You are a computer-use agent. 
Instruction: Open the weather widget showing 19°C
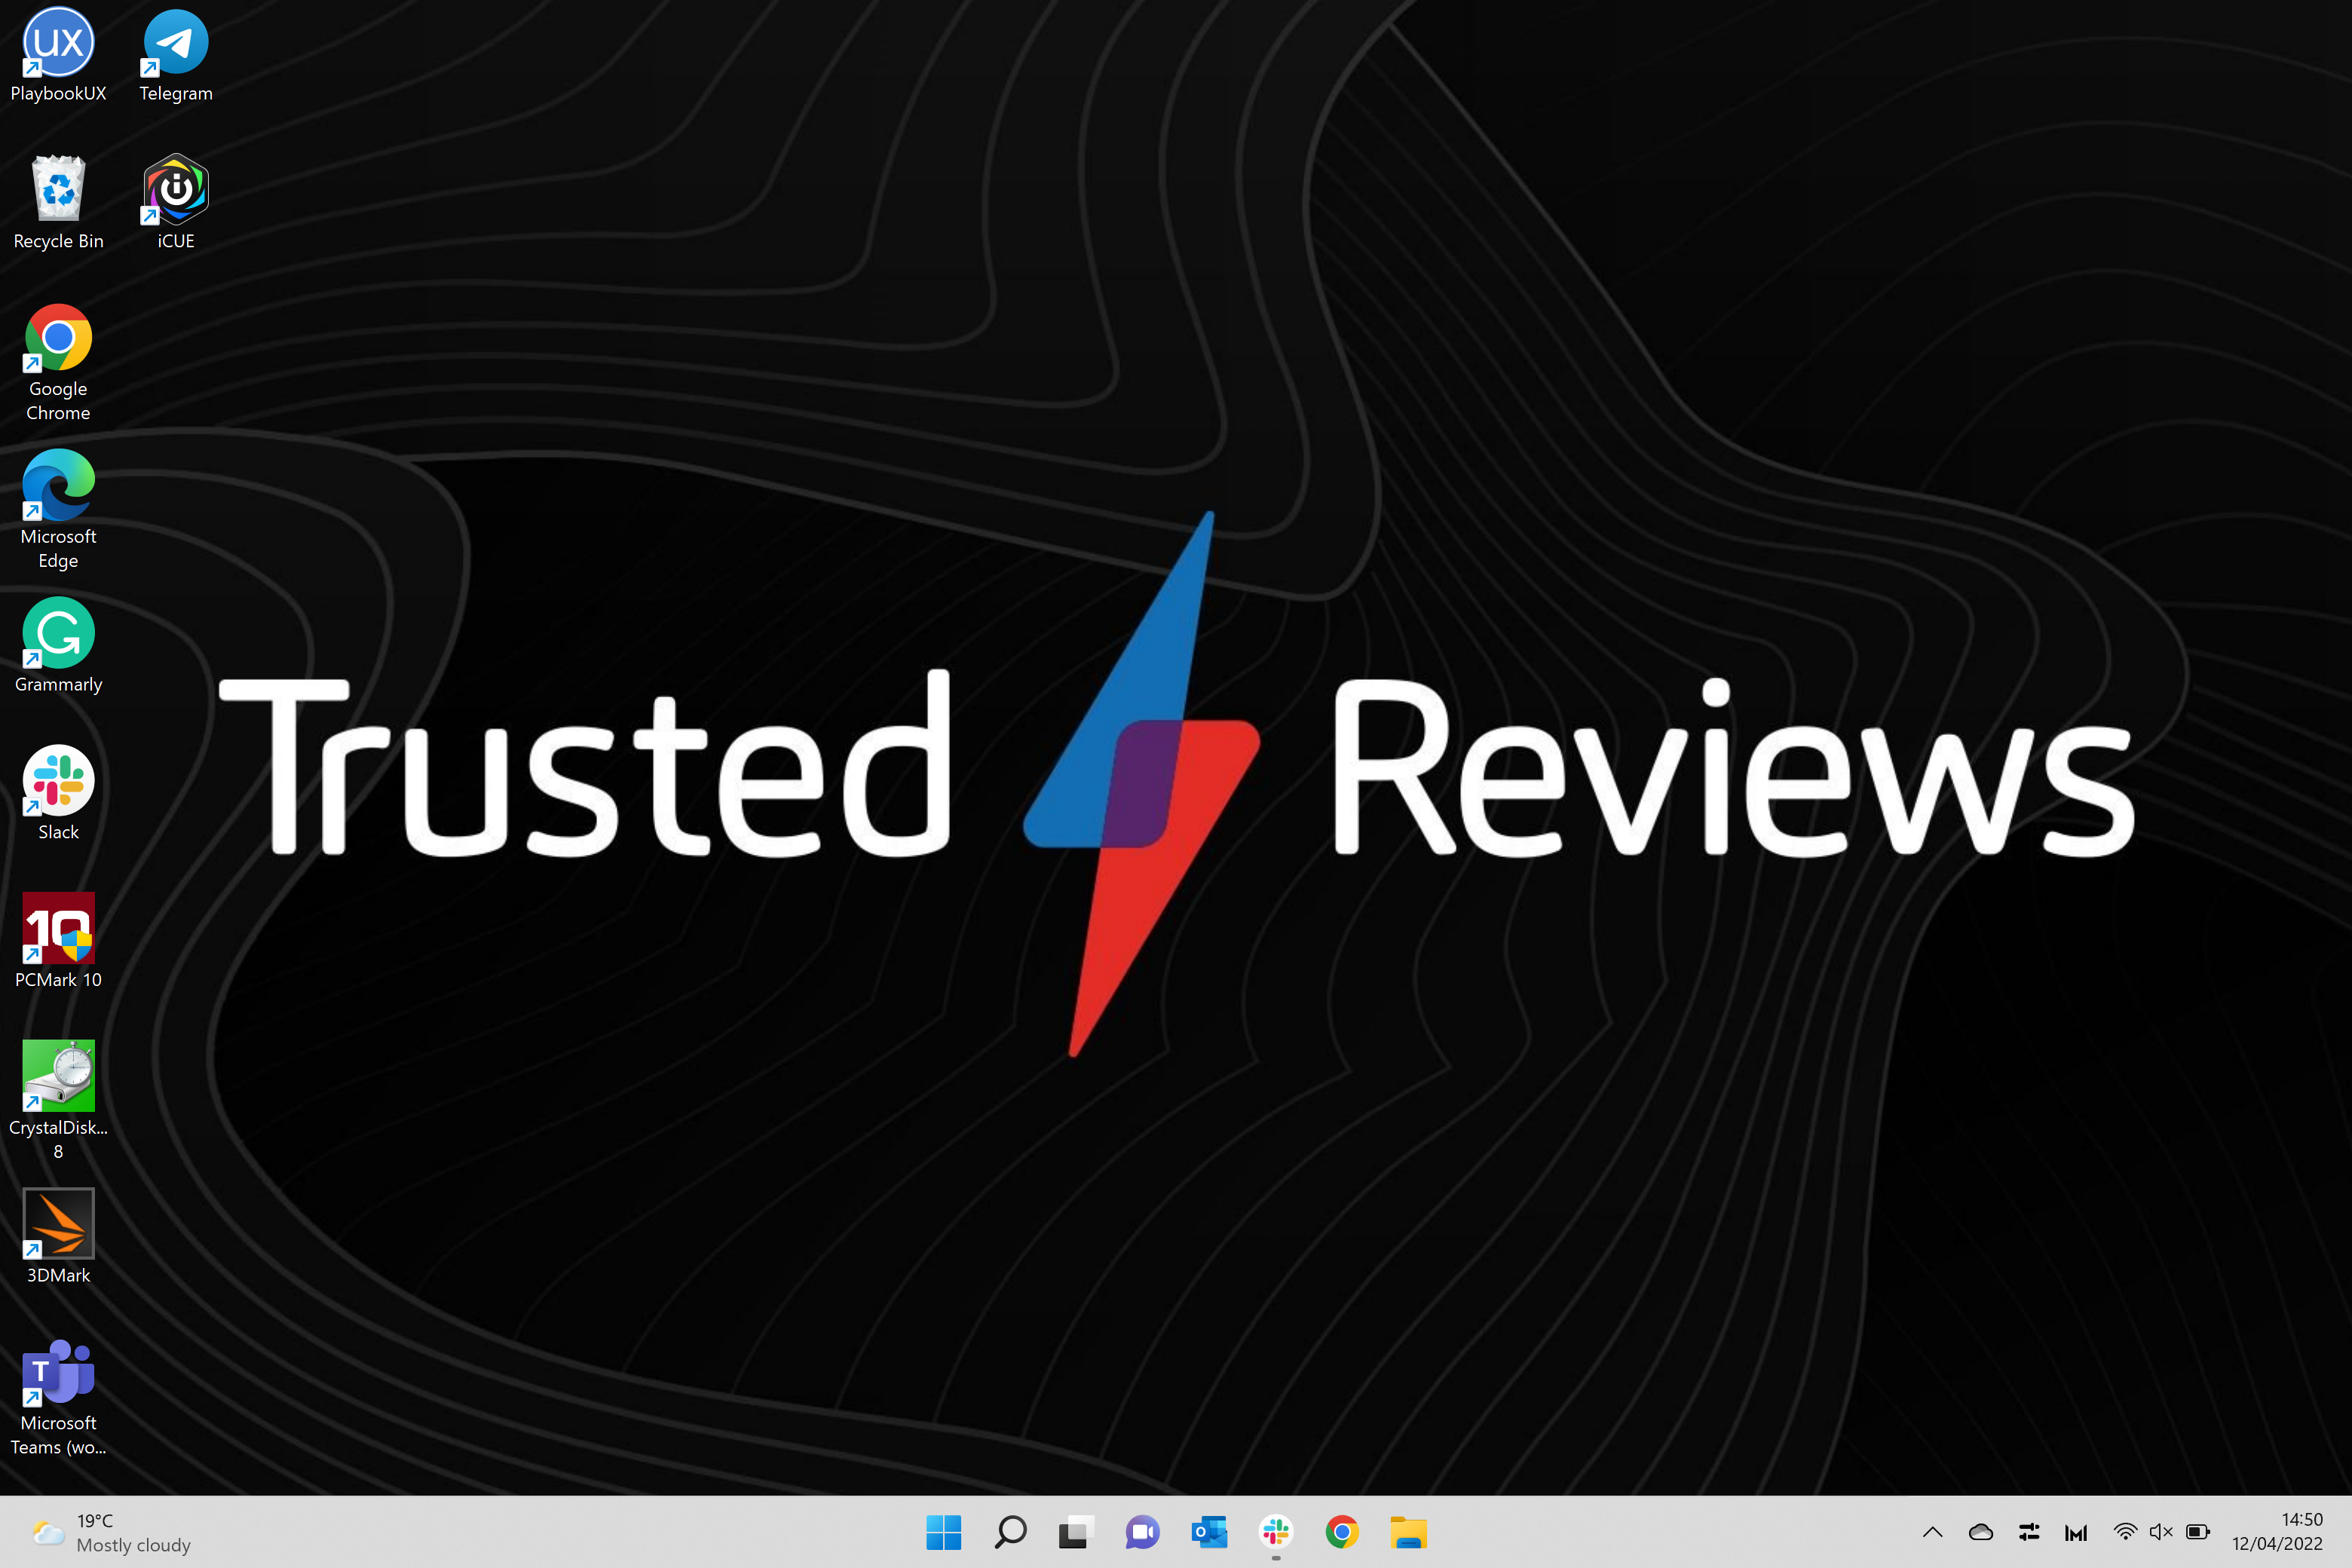point(110,1532)
